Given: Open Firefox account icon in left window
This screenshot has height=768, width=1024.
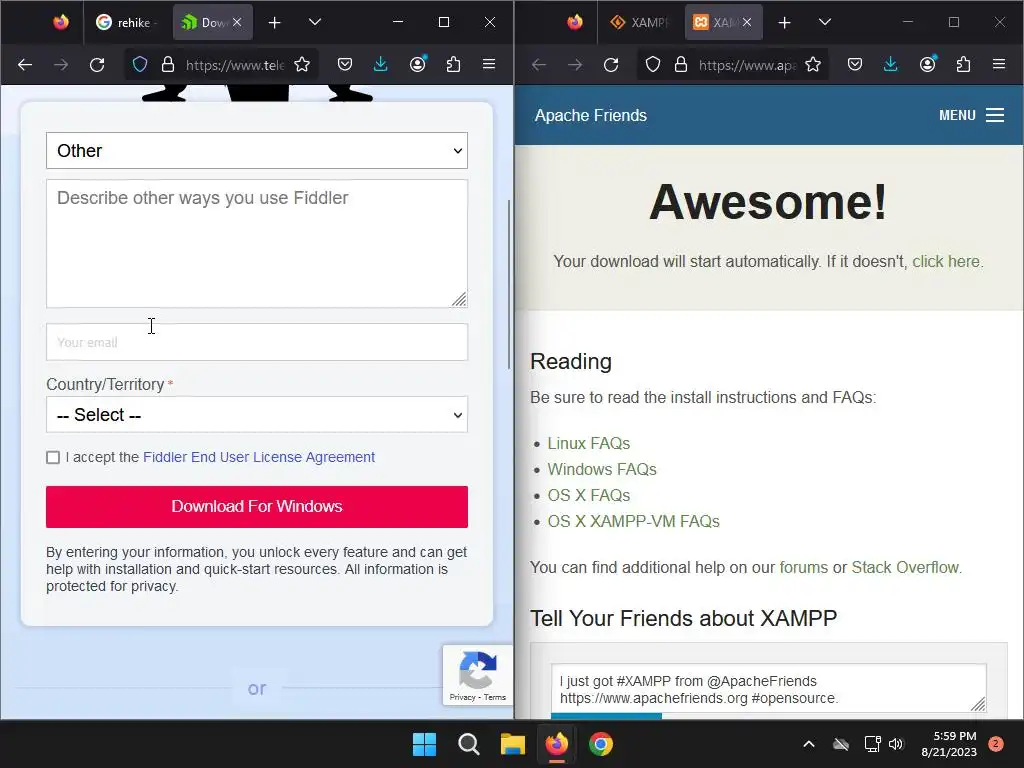Looking at the screenshot, I should tap(417, 65).
